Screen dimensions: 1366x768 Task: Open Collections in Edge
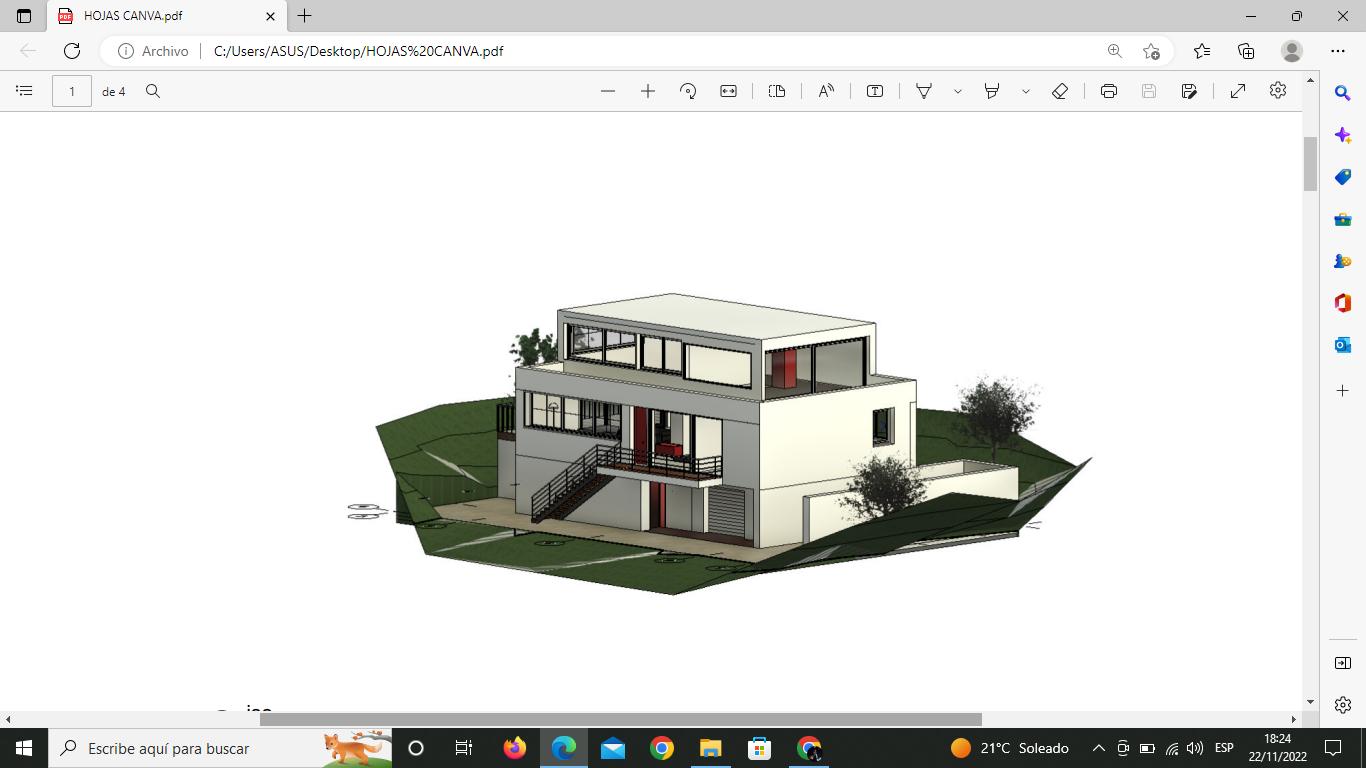[1246, 51]
